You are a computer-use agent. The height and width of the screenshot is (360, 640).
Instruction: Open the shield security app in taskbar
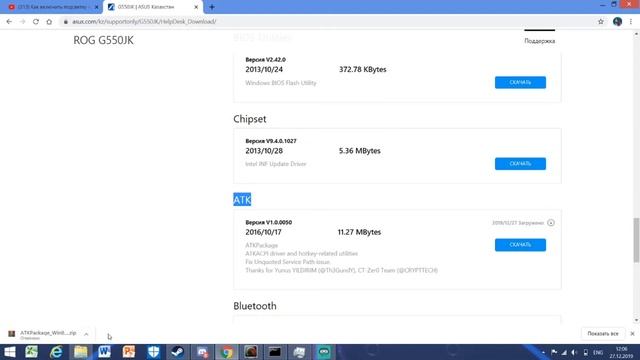pos(153,352)
